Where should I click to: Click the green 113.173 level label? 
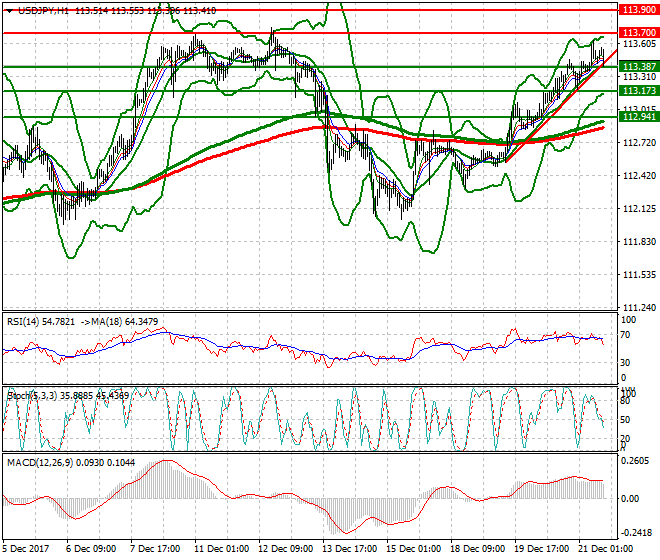click(x=638, y=91)
